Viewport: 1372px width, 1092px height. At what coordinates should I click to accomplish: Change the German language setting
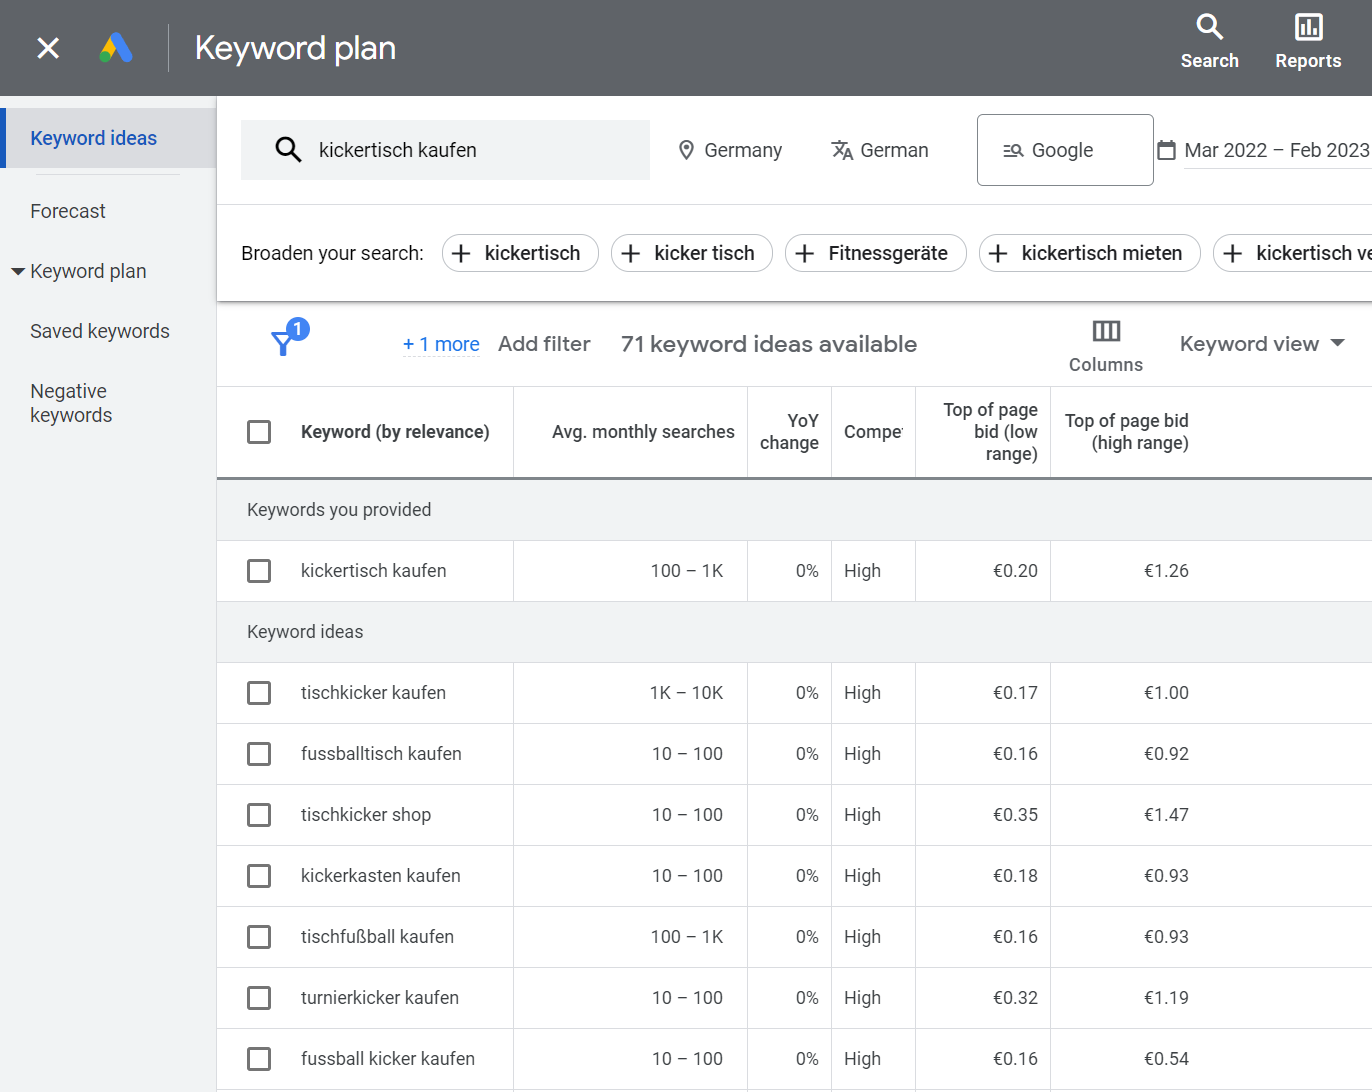click(880, 150)
